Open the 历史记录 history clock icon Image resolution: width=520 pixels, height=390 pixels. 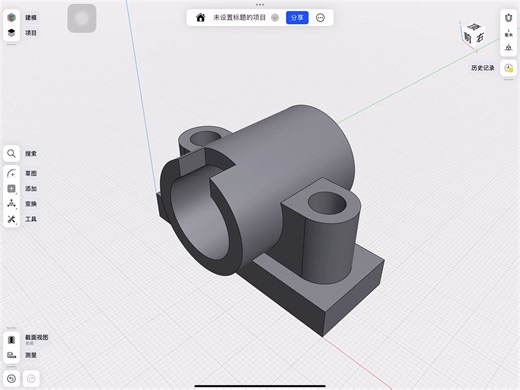coord(508,68)
